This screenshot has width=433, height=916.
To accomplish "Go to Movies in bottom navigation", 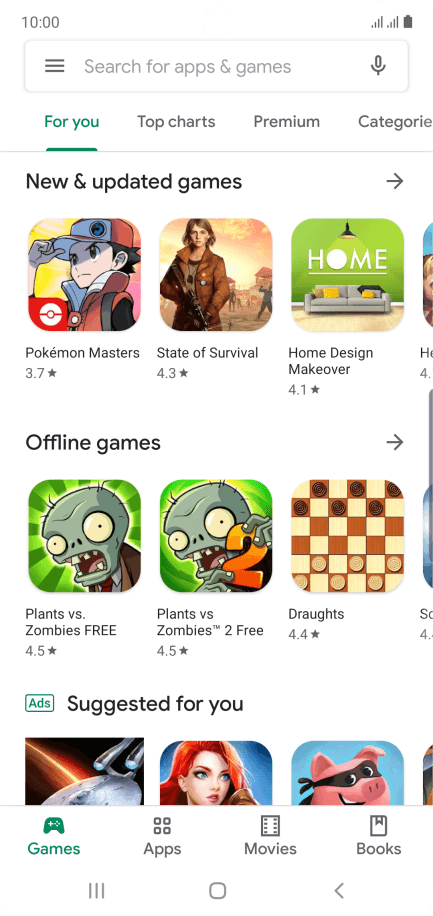I will [271, 837].
